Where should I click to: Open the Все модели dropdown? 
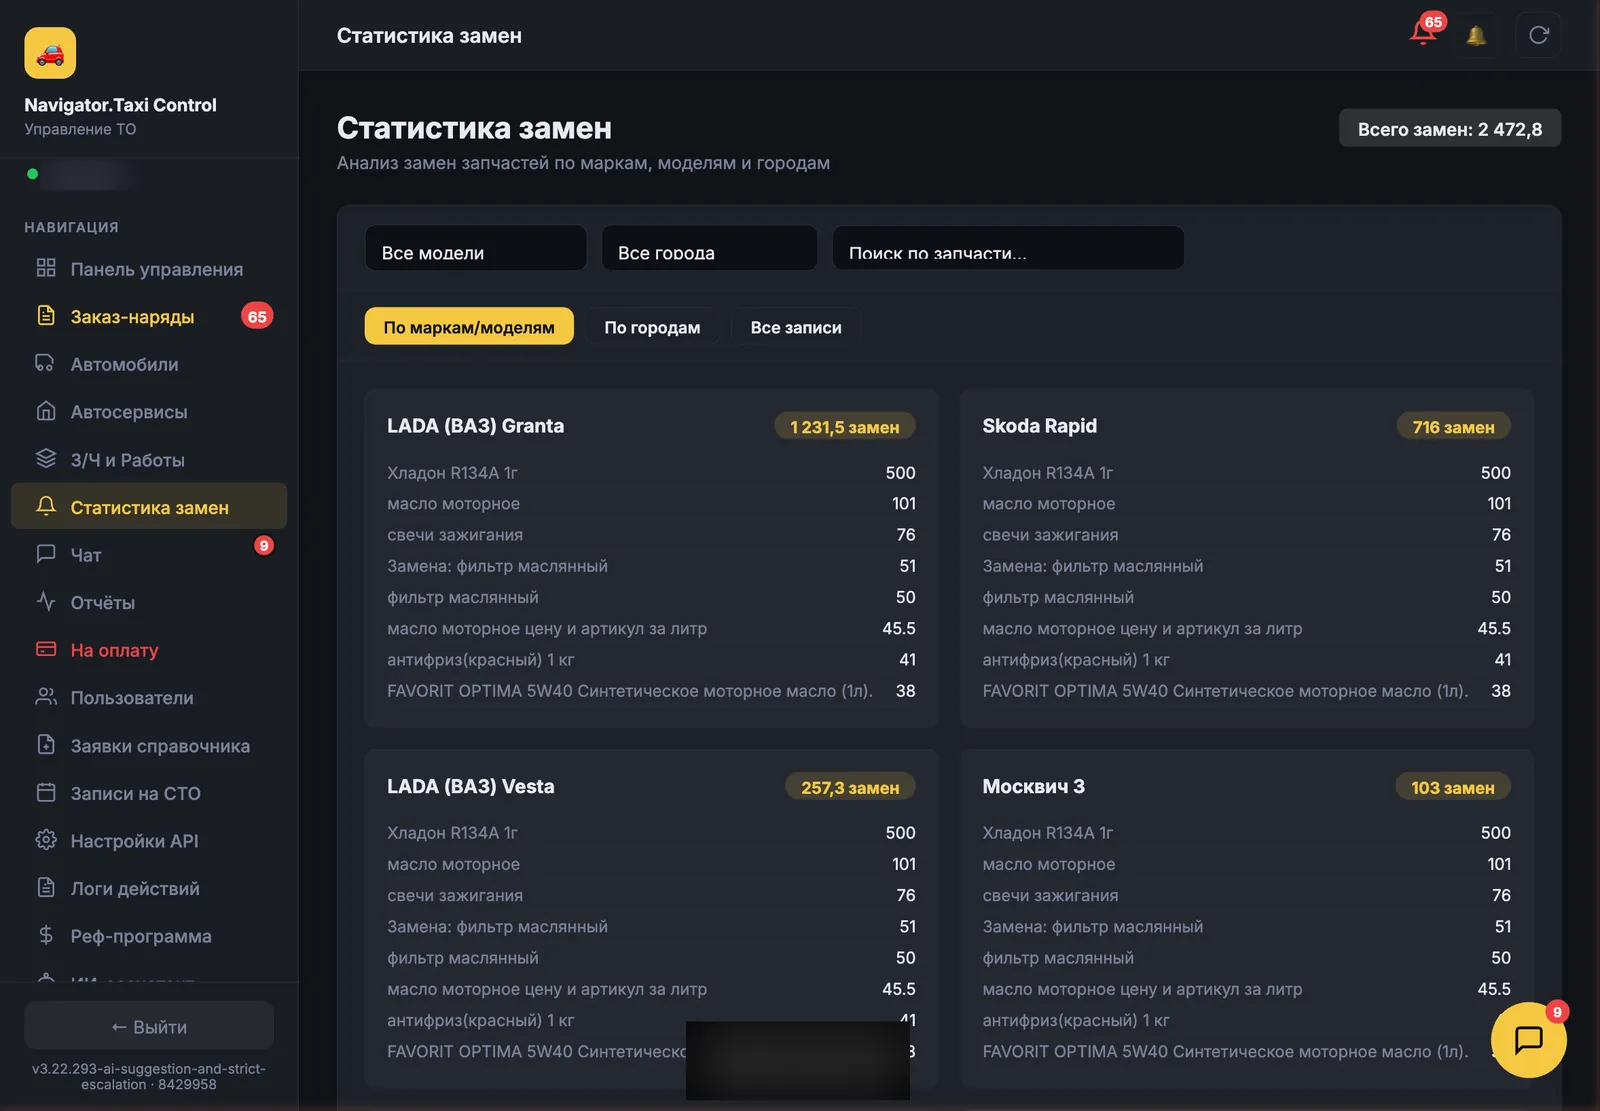point(475,248)
